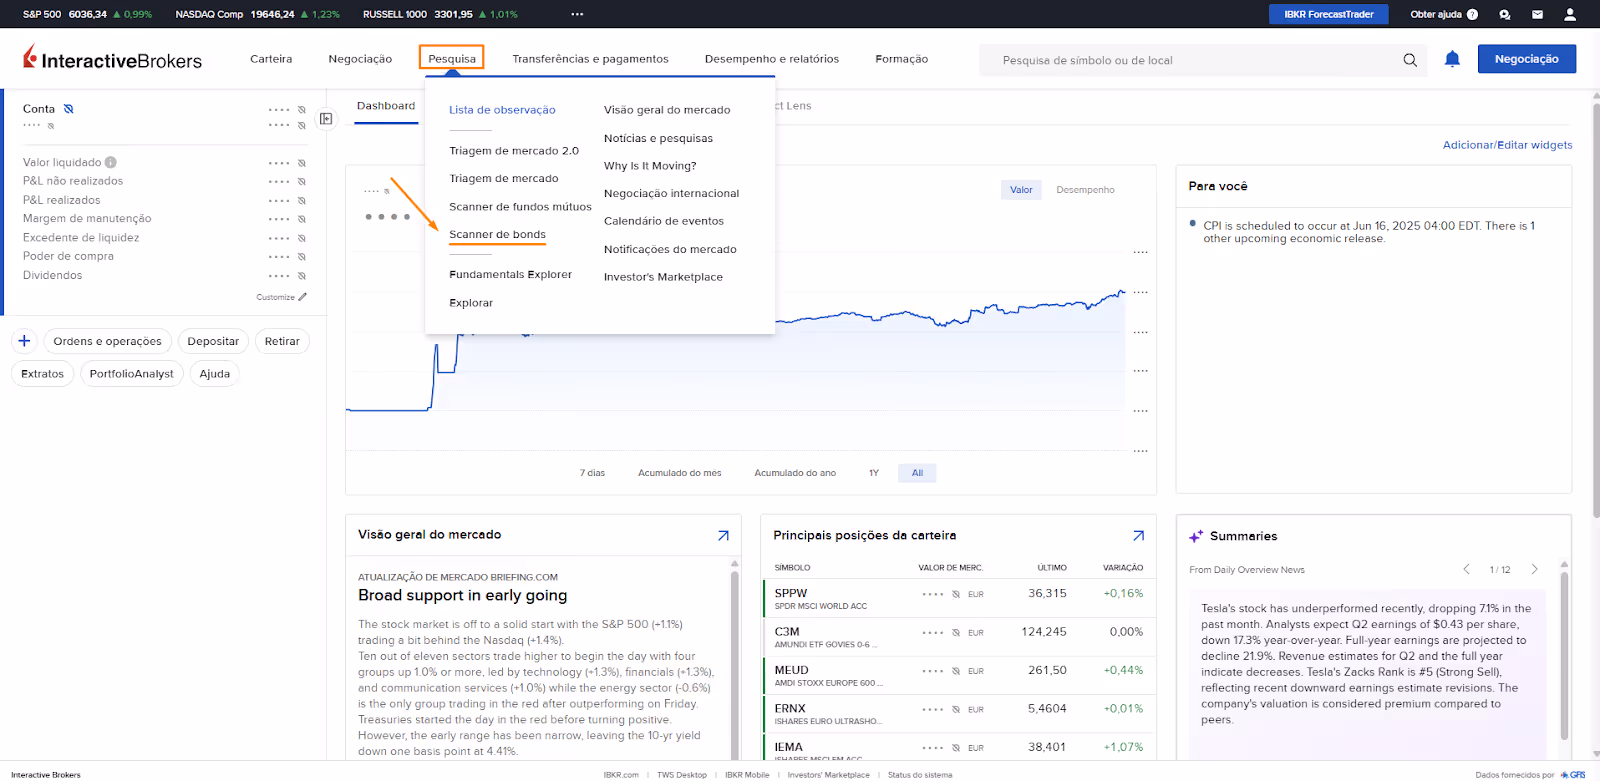Reveal hidden Margem de manutenção value
The height and width of the screenshot is (781, 1600).
301,219
